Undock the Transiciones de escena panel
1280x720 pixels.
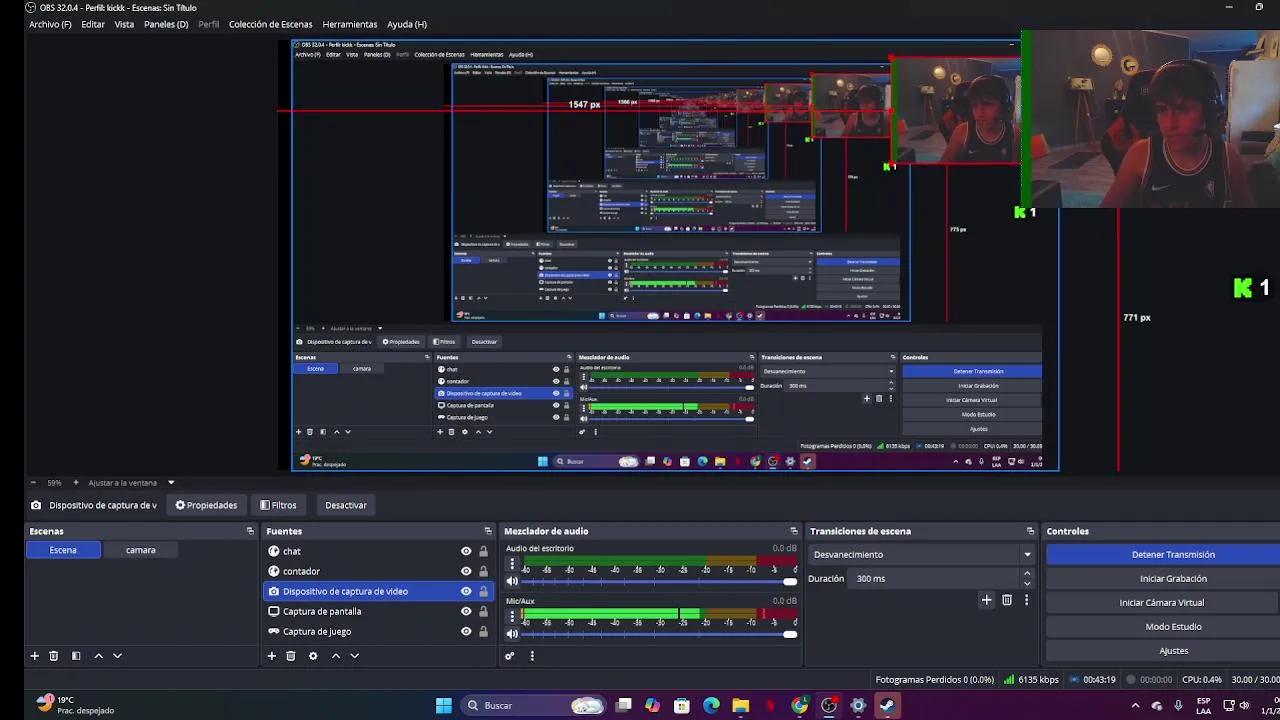[x=1030, y=531]
